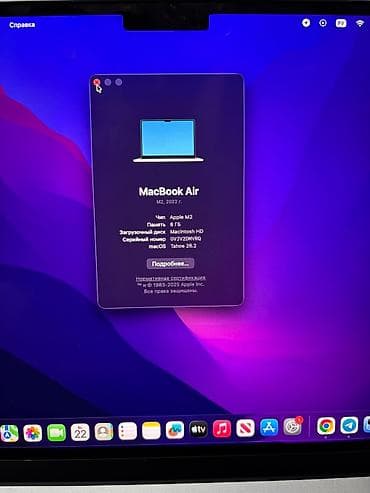The height and width of the screenshot is (493, 370).
Task: Click the memory value 8 ГБ
Action: click(175, 224)
